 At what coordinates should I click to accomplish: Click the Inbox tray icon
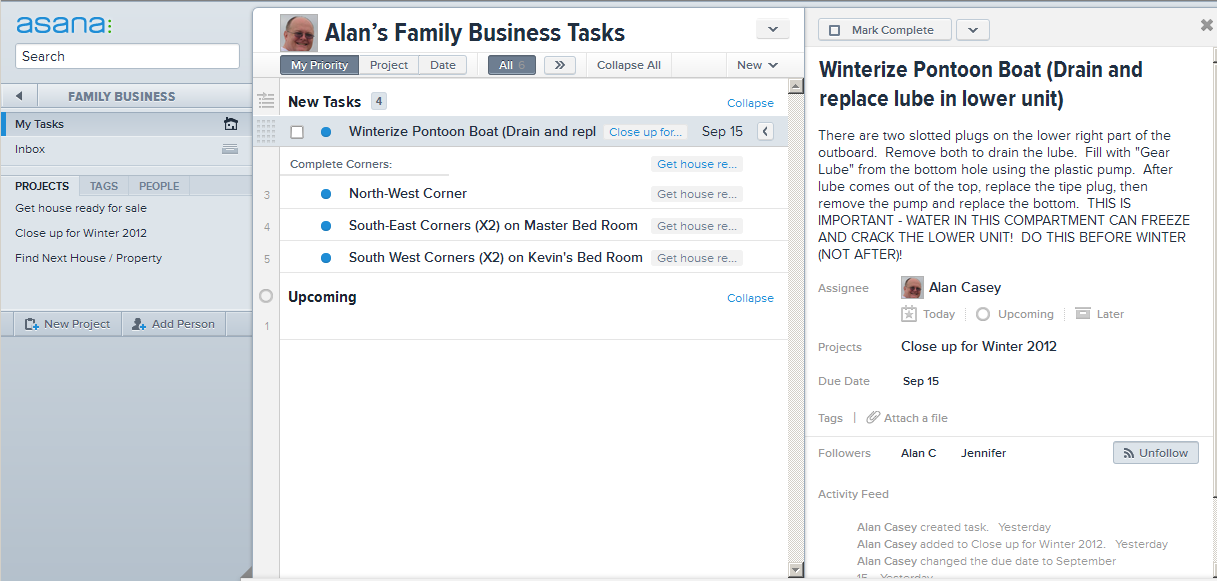tap(230, 149)
